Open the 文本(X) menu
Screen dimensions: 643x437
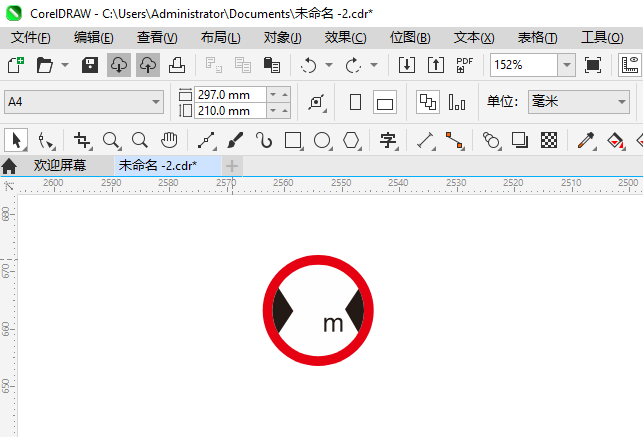(x=474, y=38)
